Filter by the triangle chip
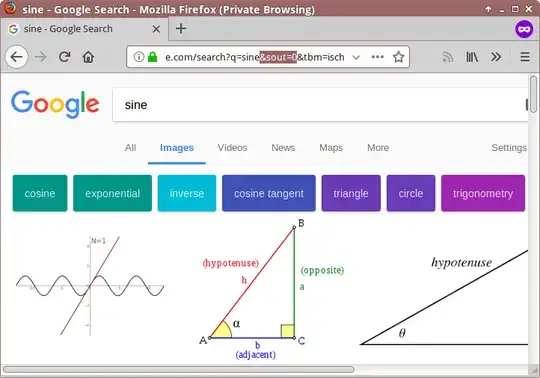540x378 pixels. [351, 193]
